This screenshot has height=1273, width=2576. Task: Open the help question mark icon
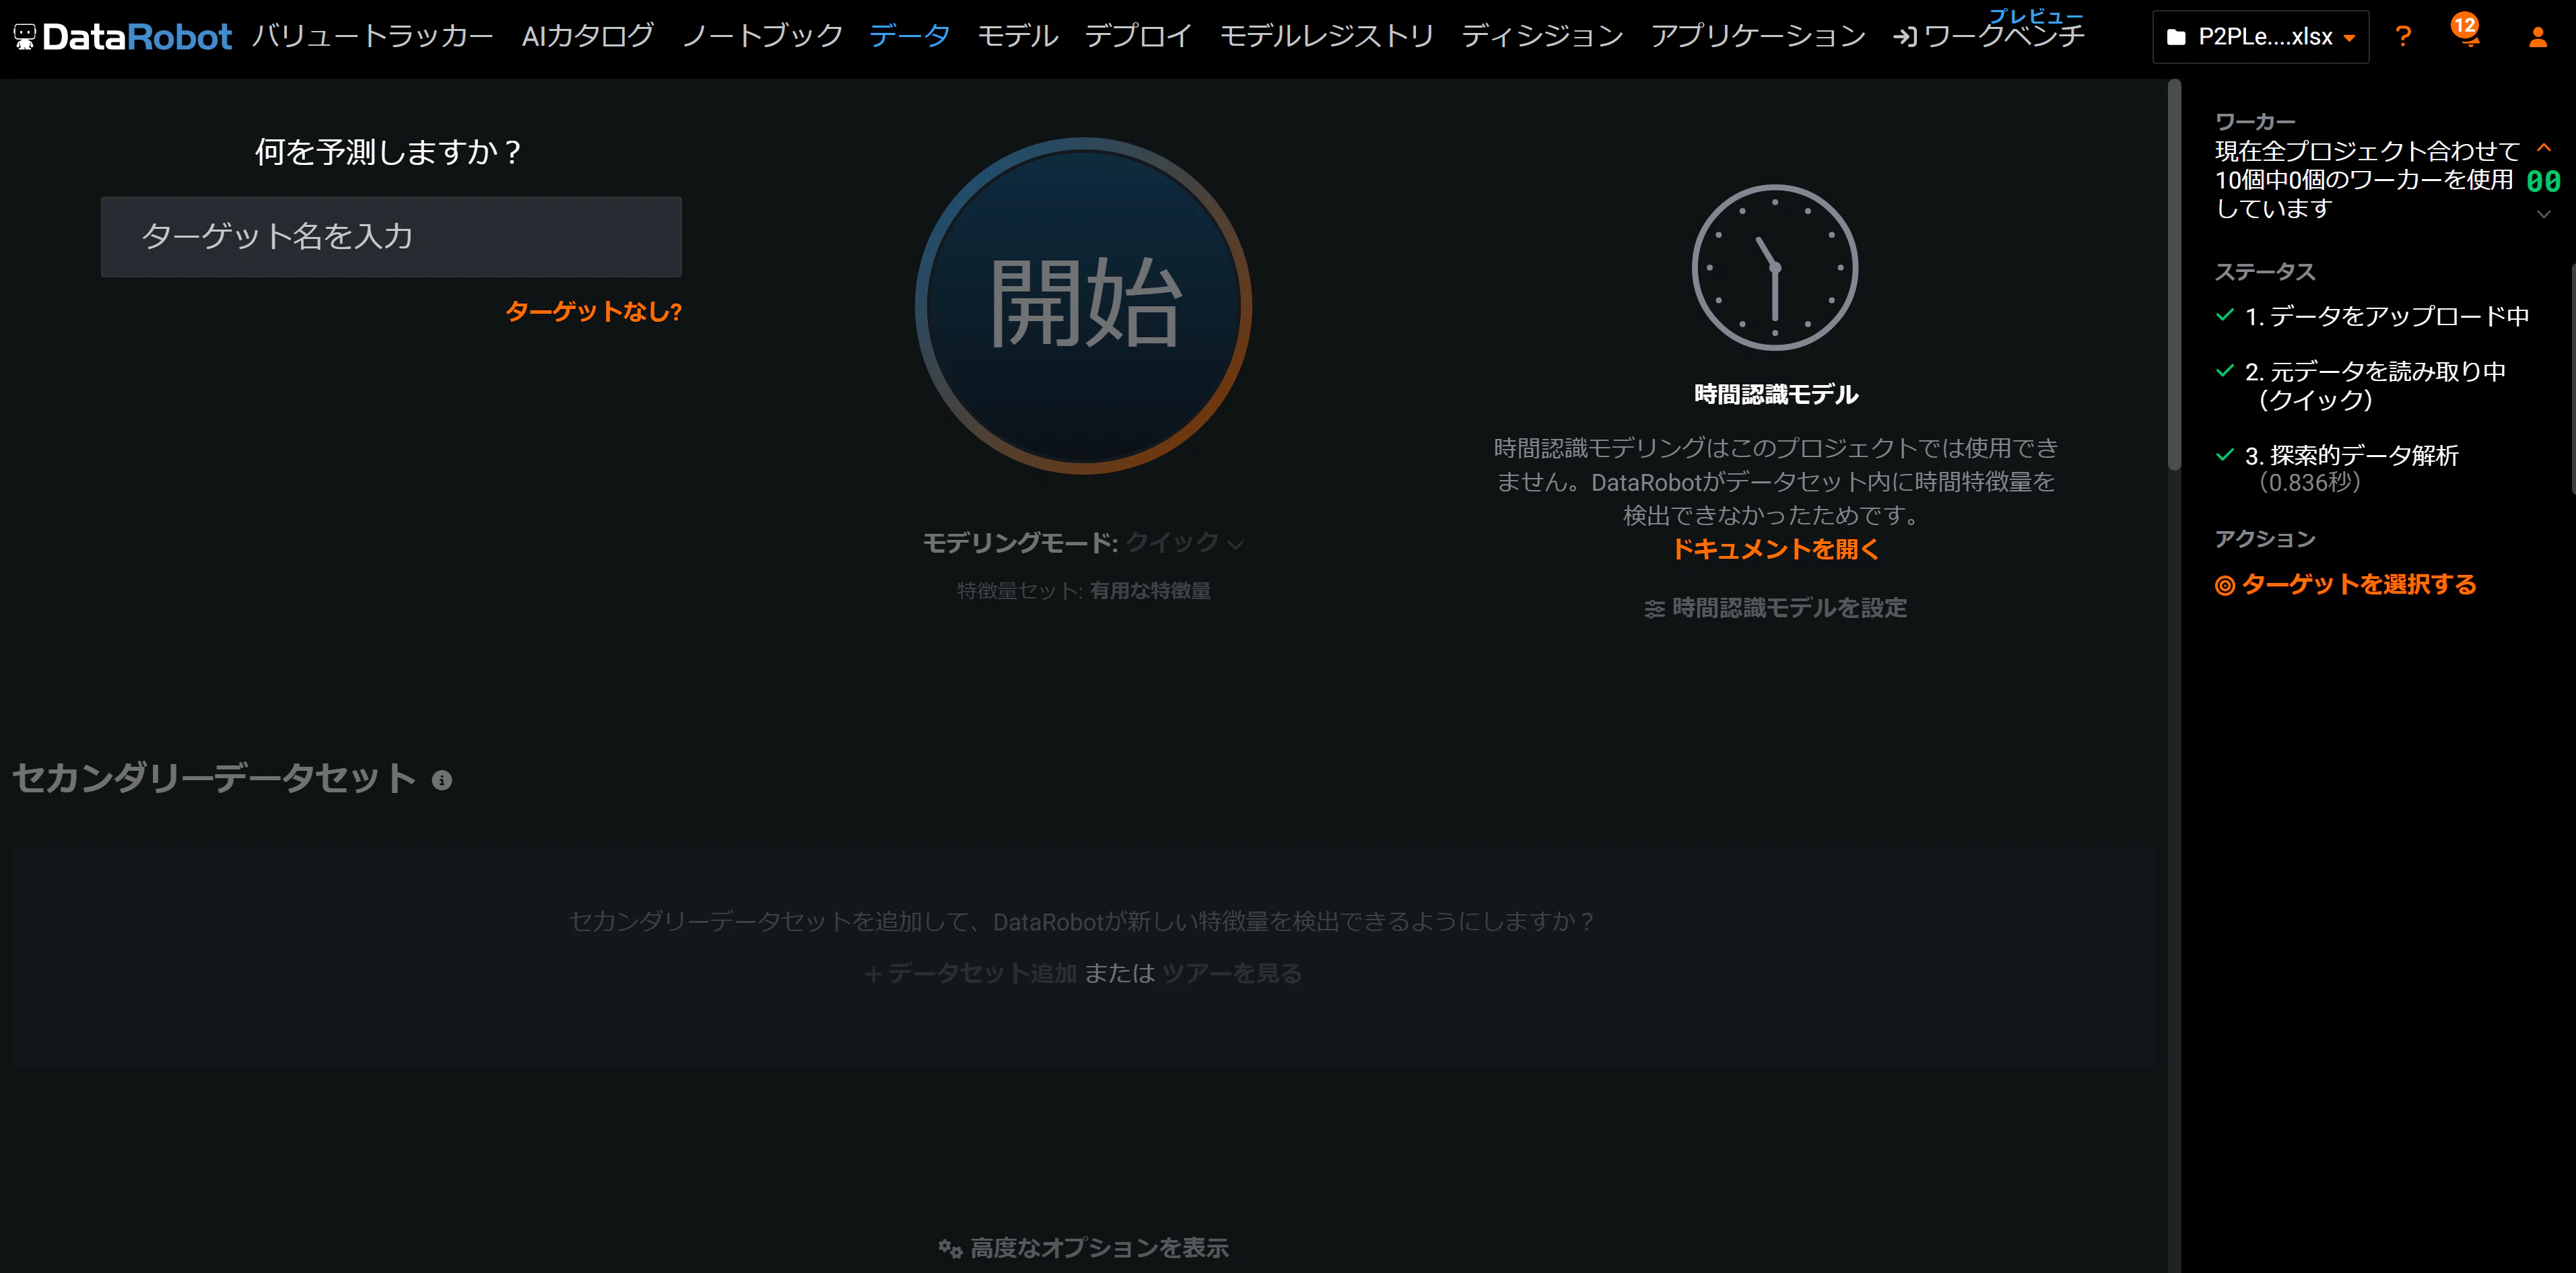pos(2403,37)
